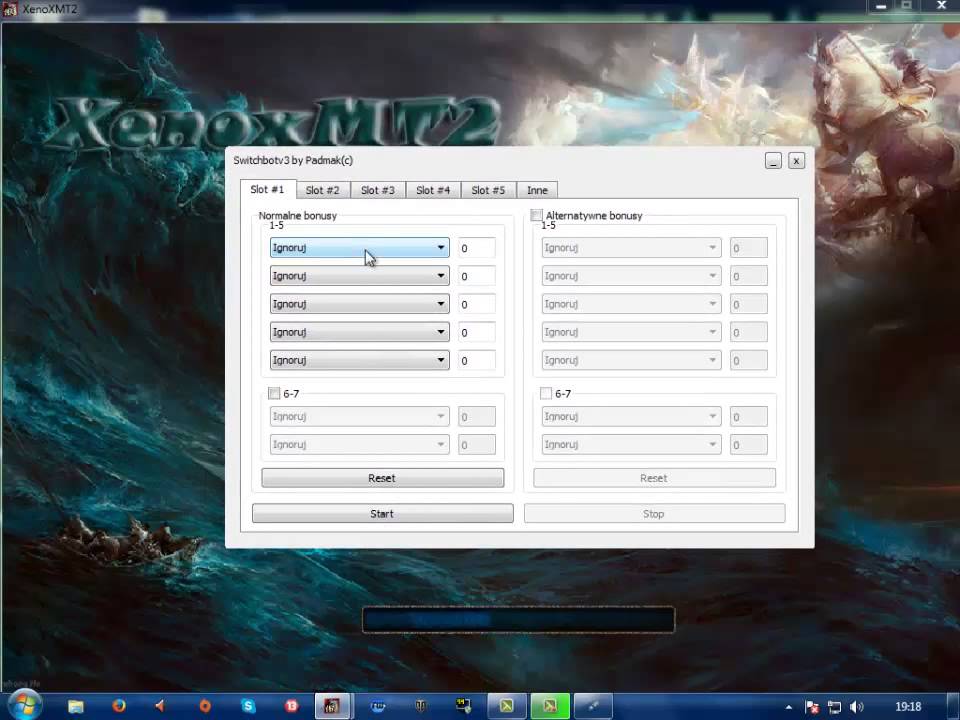Select the highlighted bright green taskbar button
The width and height of the screenshot is (960, 720).
(x=550, y=707)
